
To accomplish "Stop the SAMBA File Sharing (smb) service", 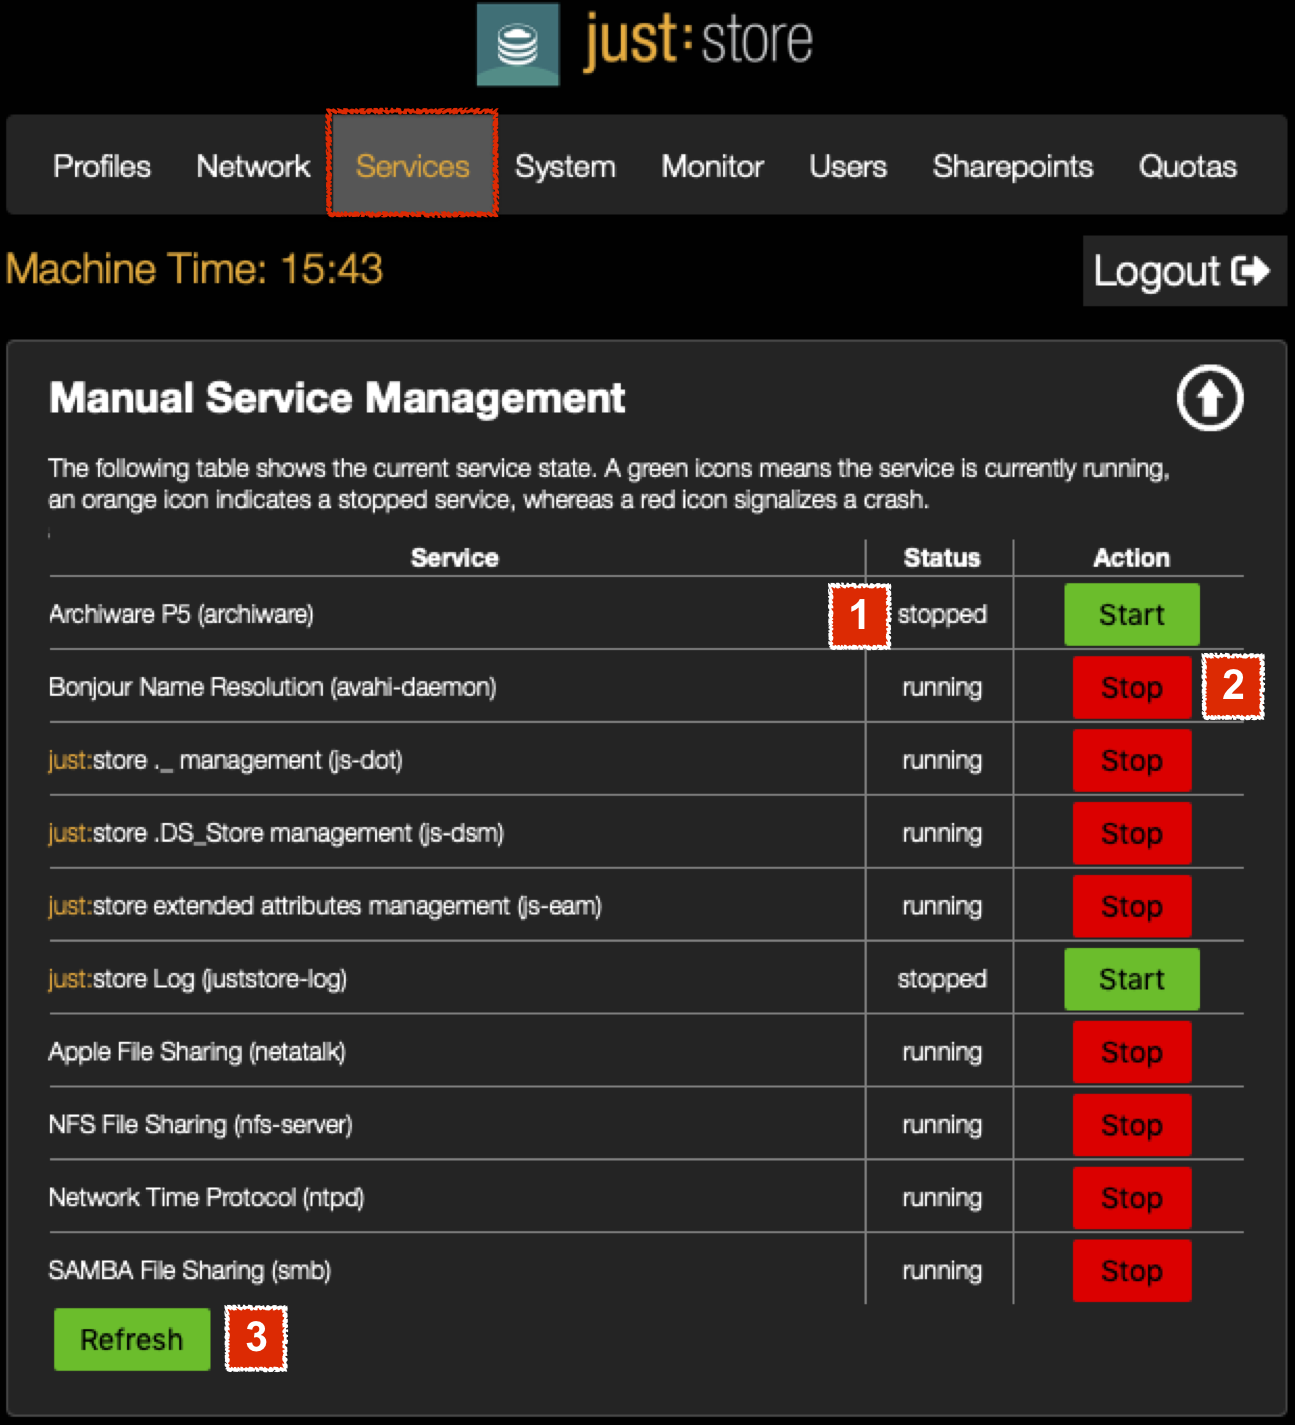I will click(x=1131, y=1271).
